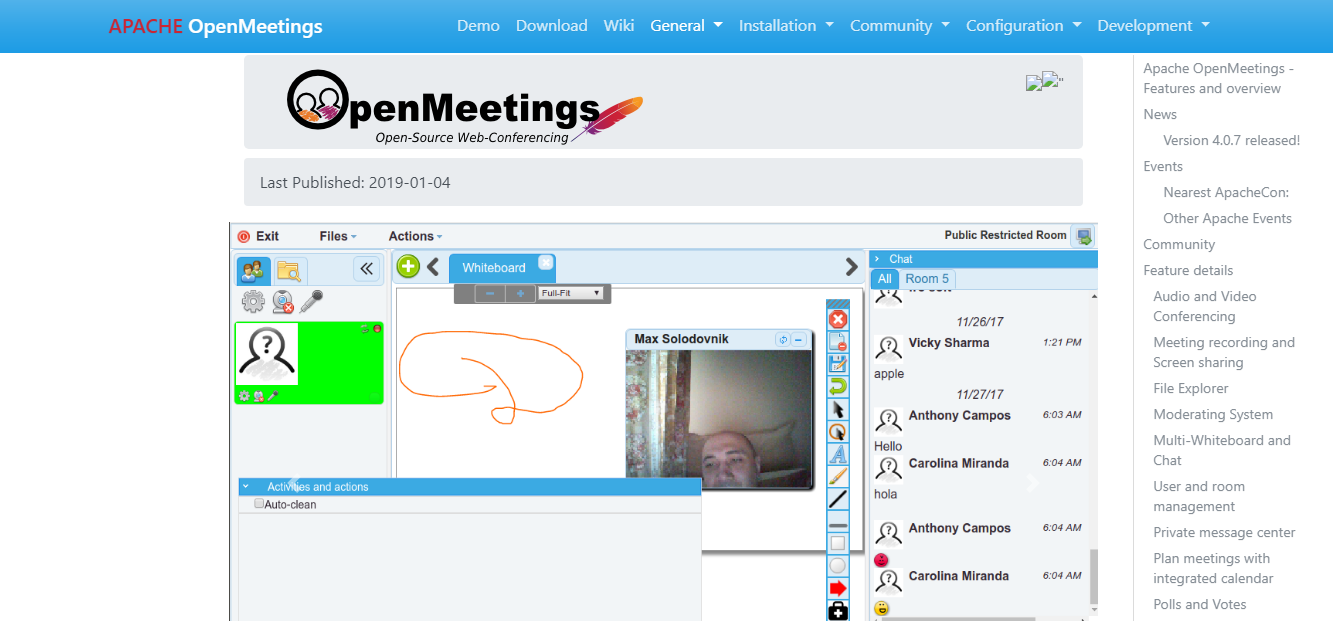Open the Download link
Viewport: 1333px width, 621px height.
(551, 26)
